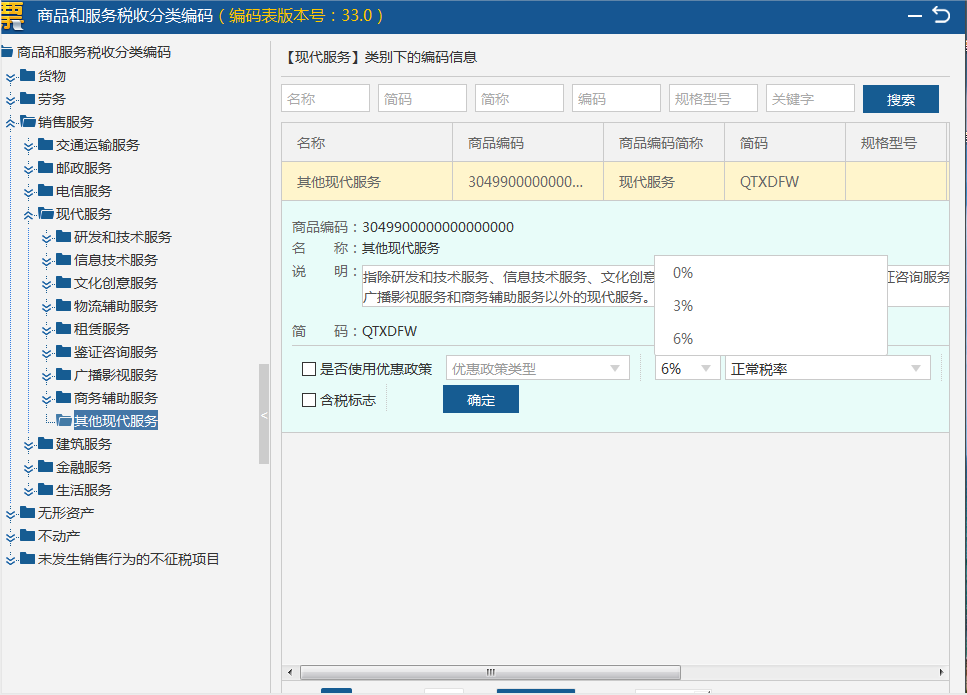Choose 3% from the tax rate list
Image resolution: width=967 pixels, height=695 pixels.
[683, 306]
